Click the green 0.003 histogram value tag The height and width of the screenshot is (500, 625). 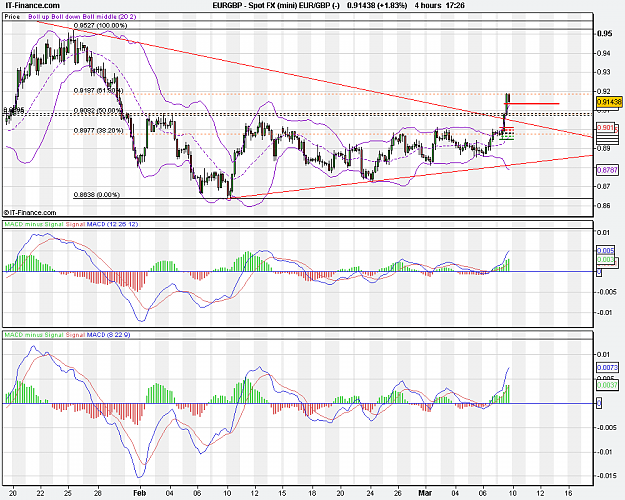pyautogui.click(x=605, y=260)
